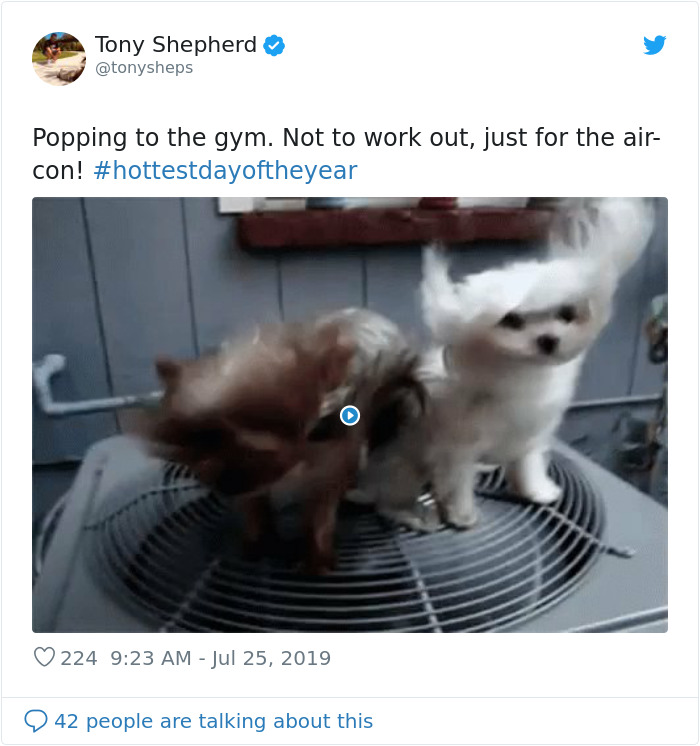Play the GIF with the center play button
The width and height of the screenshot is (700, 746).
click(350, 415)
